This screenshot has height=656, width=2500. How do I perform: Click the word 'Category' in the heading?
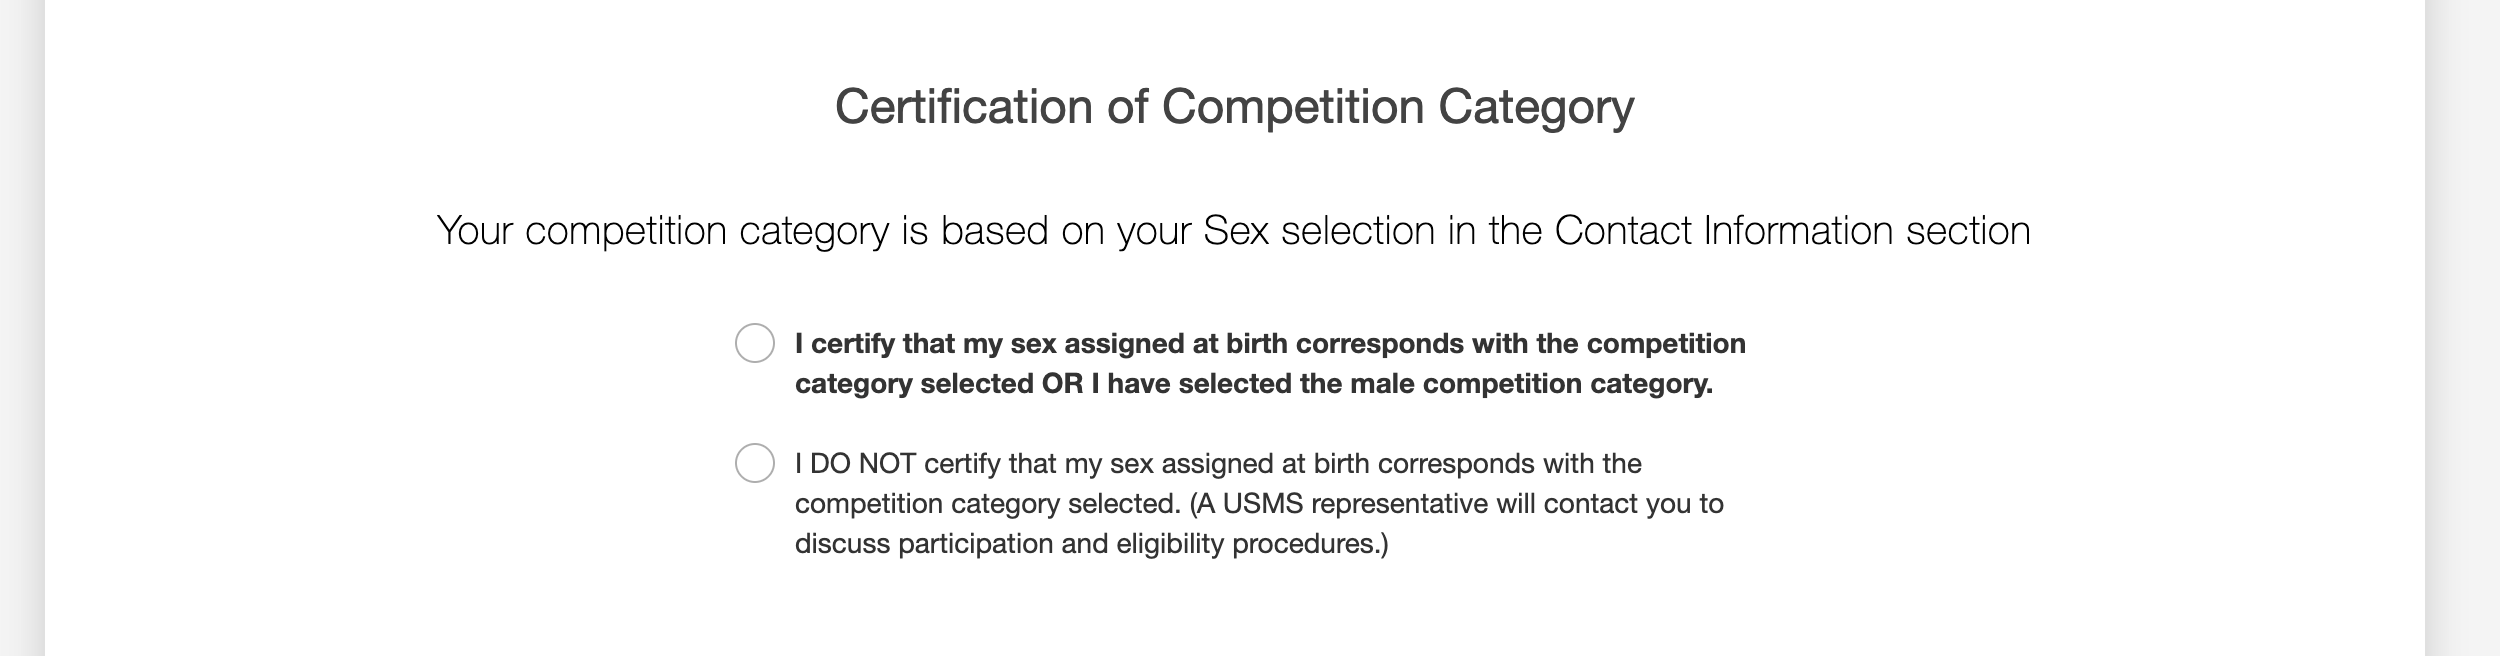tap(1536, 107)
